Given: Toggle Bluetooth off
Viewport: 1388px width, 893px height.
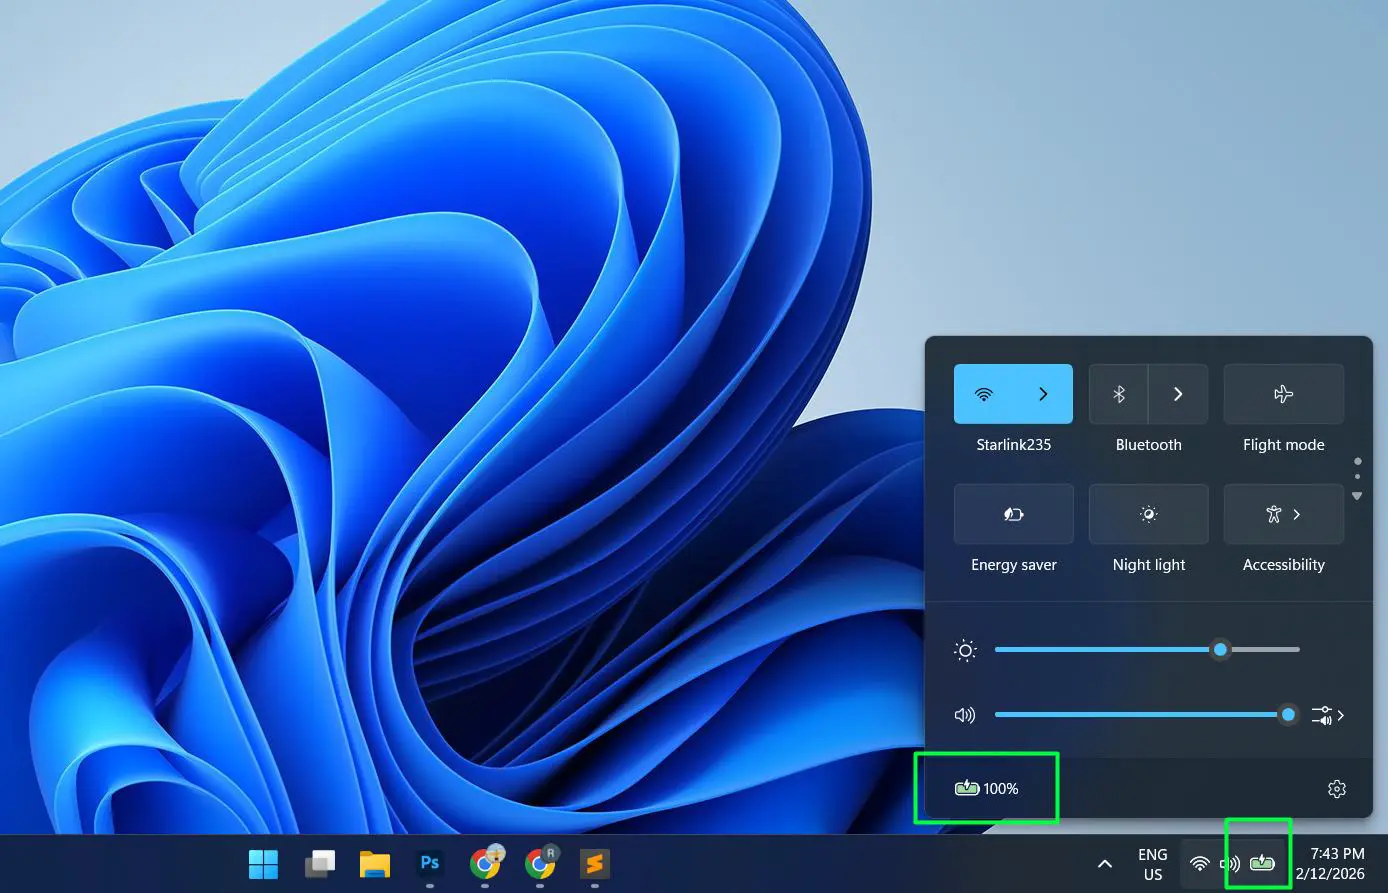Looking at the screenshot, I should (1117, 393).
